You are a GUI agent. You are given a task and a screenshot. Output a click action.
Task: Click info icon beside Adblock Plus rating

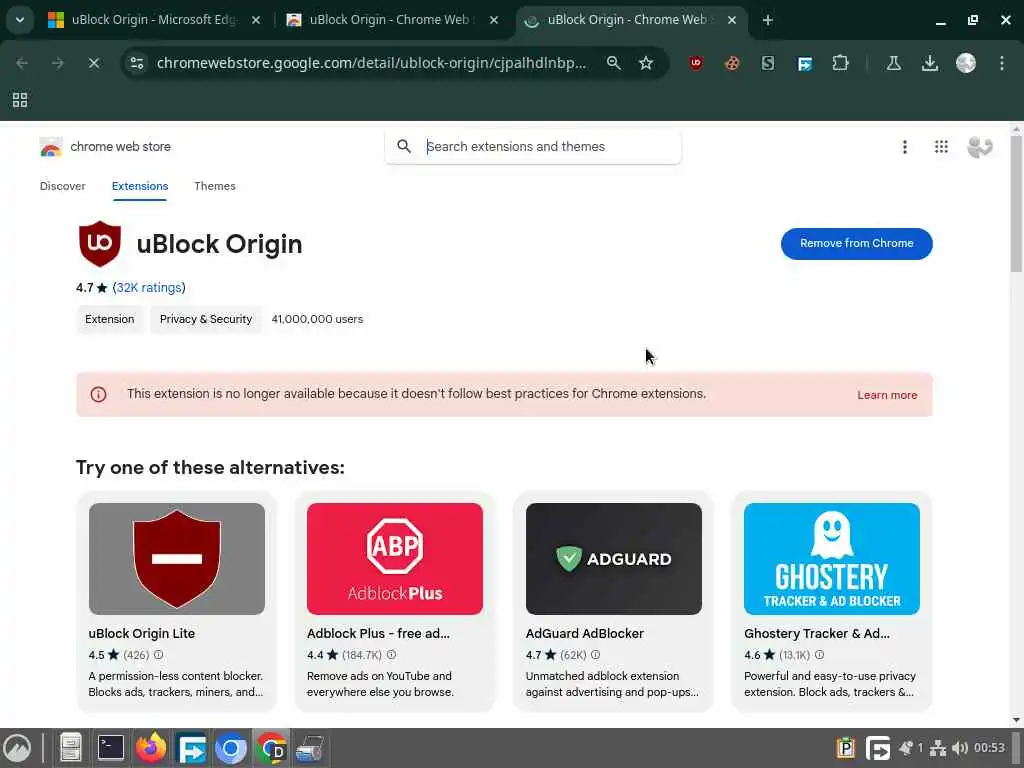click(391, 654)
